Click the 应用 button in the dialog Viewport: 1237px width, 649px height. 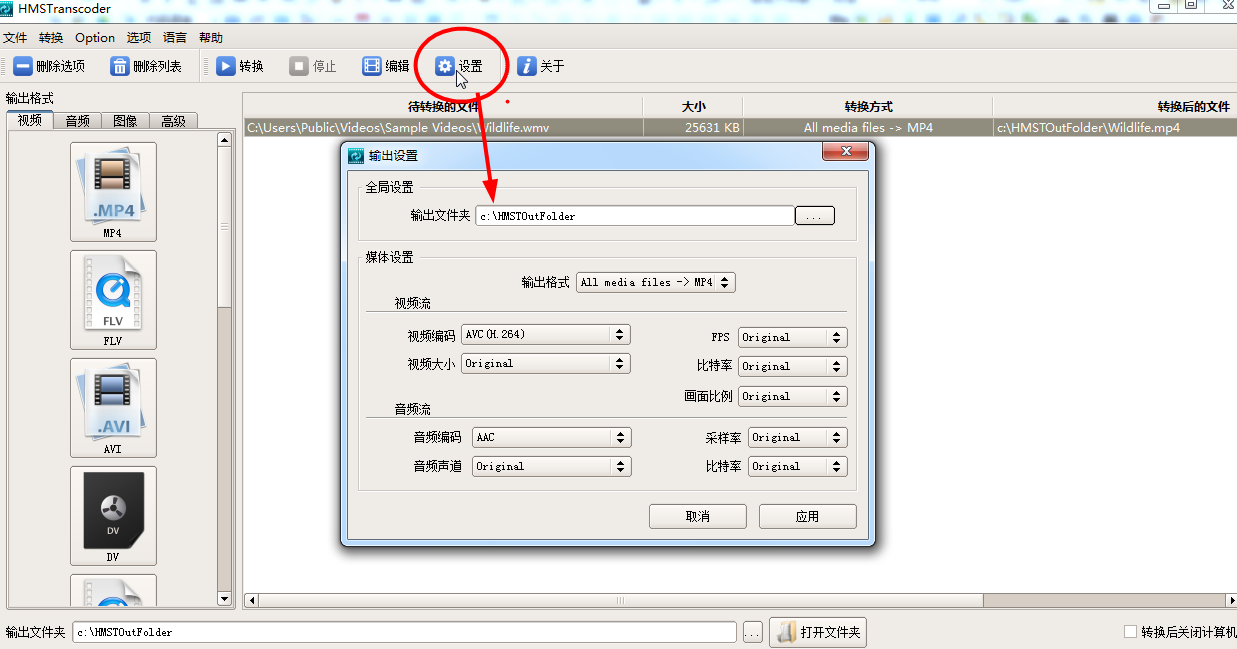click(808, 516)
